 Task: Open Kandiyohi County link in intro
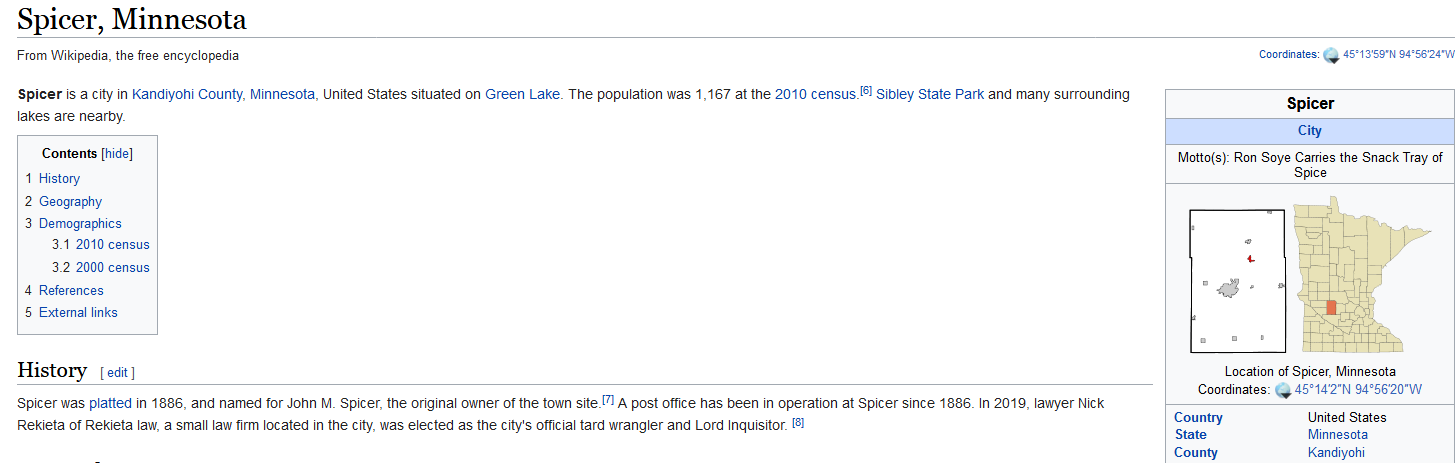[x=187, y=94]
